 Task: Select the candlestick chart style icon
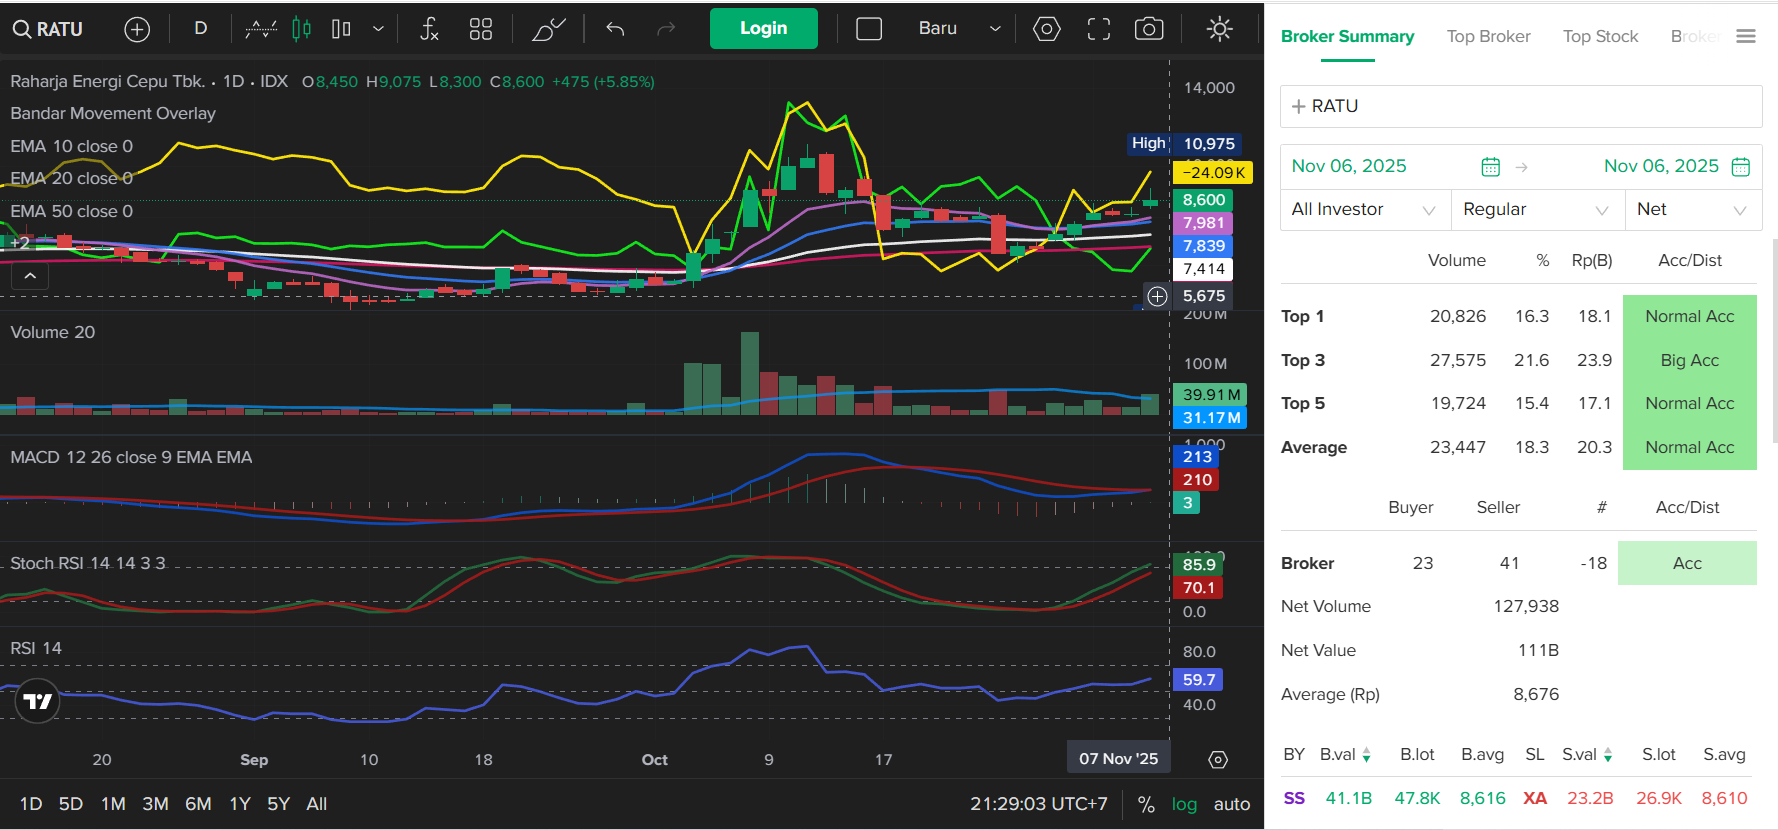coord(301,29)
